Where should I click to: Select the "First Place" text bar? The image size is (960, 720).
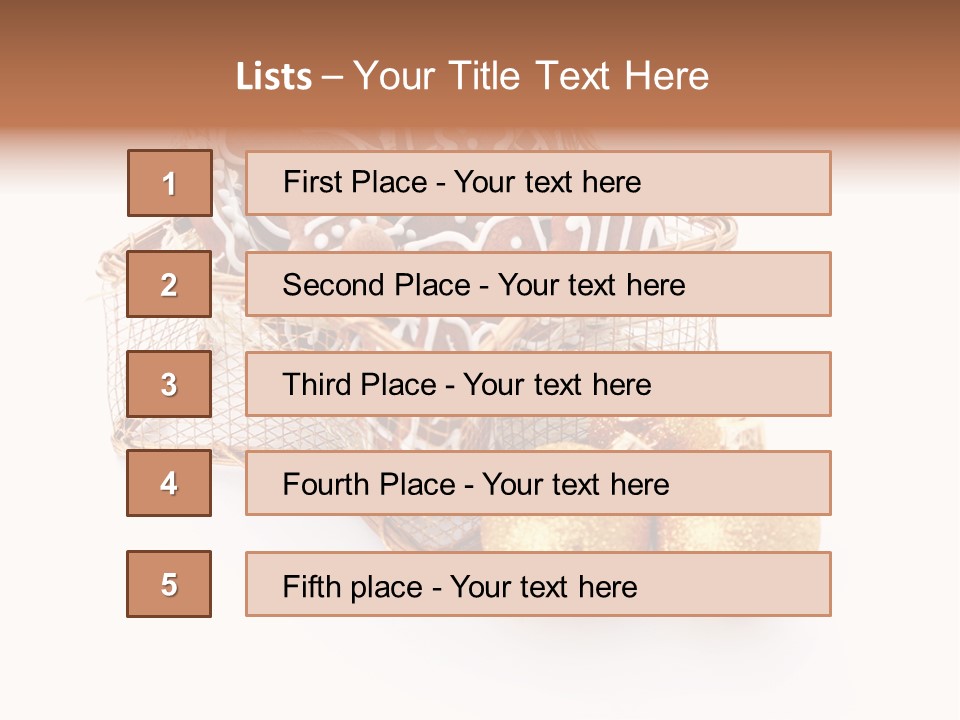point(538,183)
